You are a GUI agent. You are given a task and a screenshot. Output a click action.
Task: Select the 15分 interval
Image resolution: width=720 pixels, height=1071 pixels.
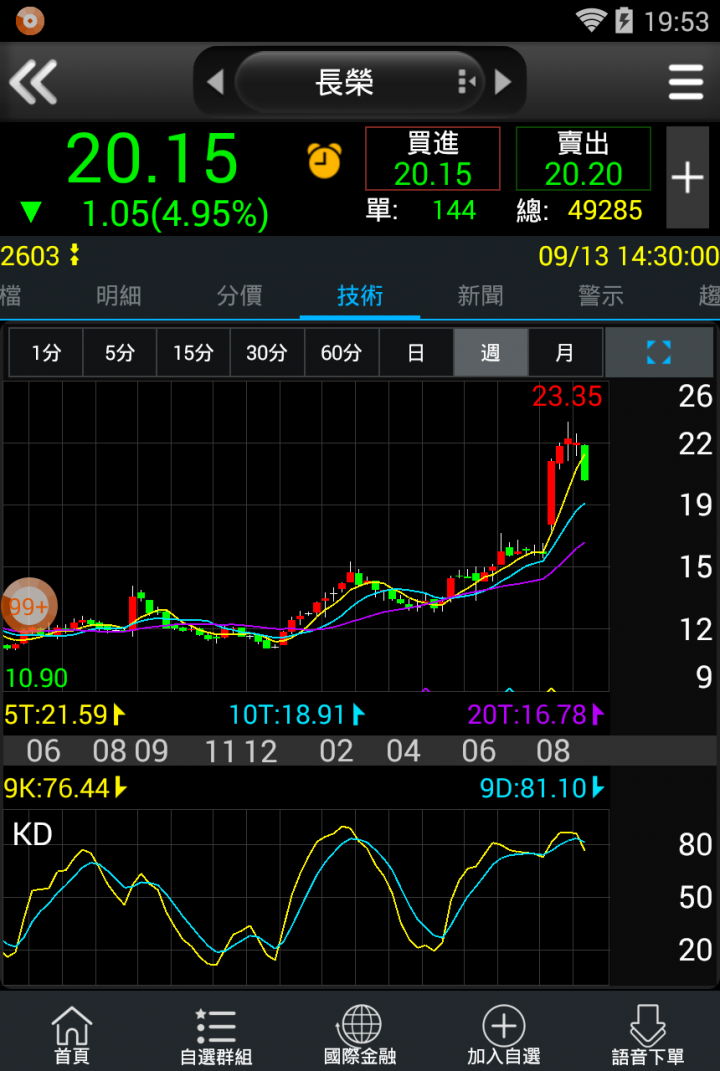pos(193,352)
